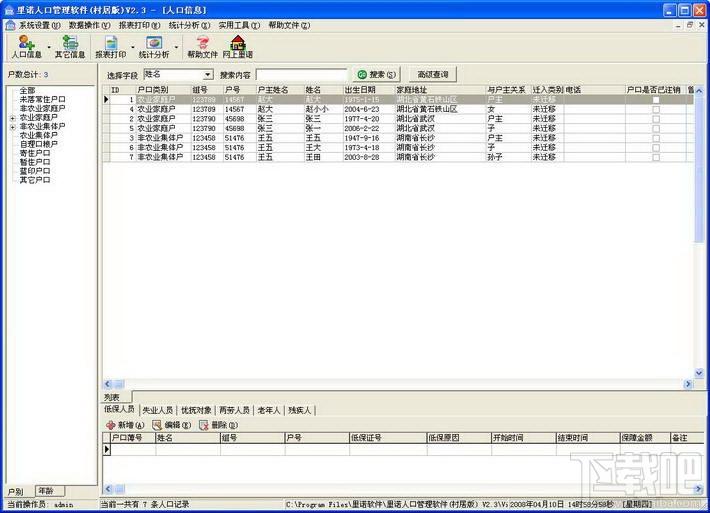Click the 搜索 search button
Image resolution: width=710 pixels, height=513 pixels.
376,74
